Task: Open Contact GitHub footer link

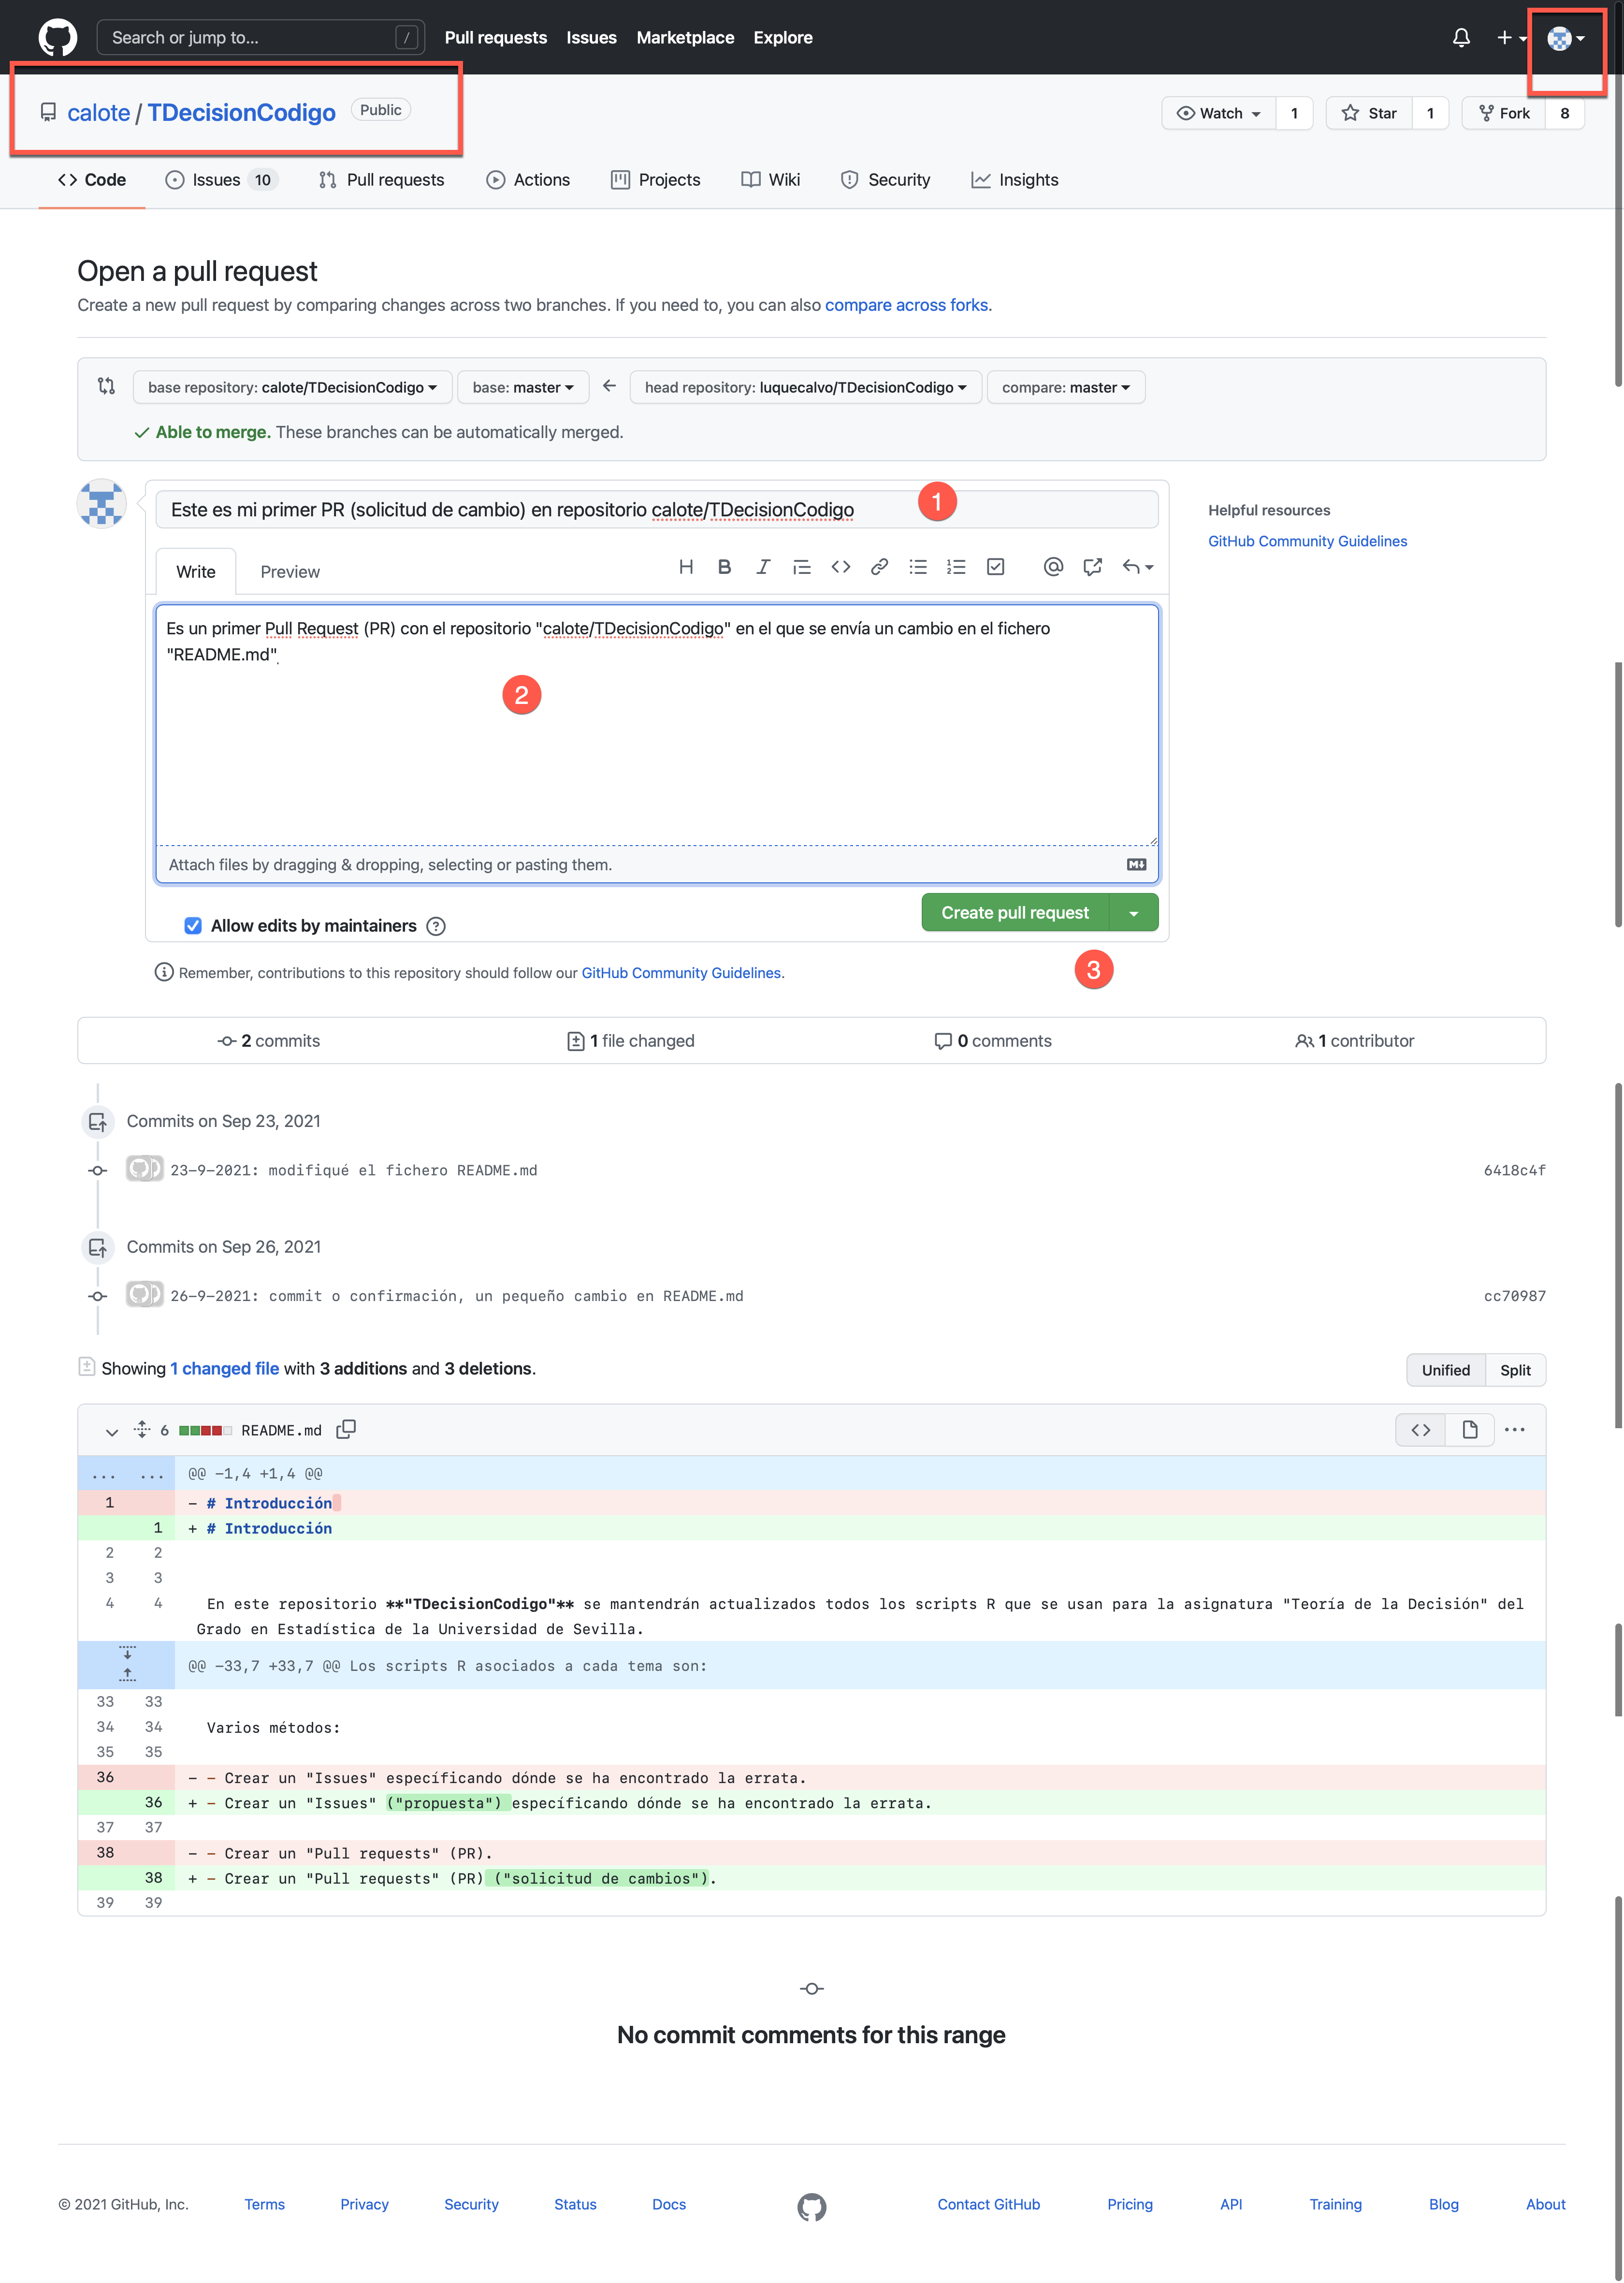Action: (988, 2204)
